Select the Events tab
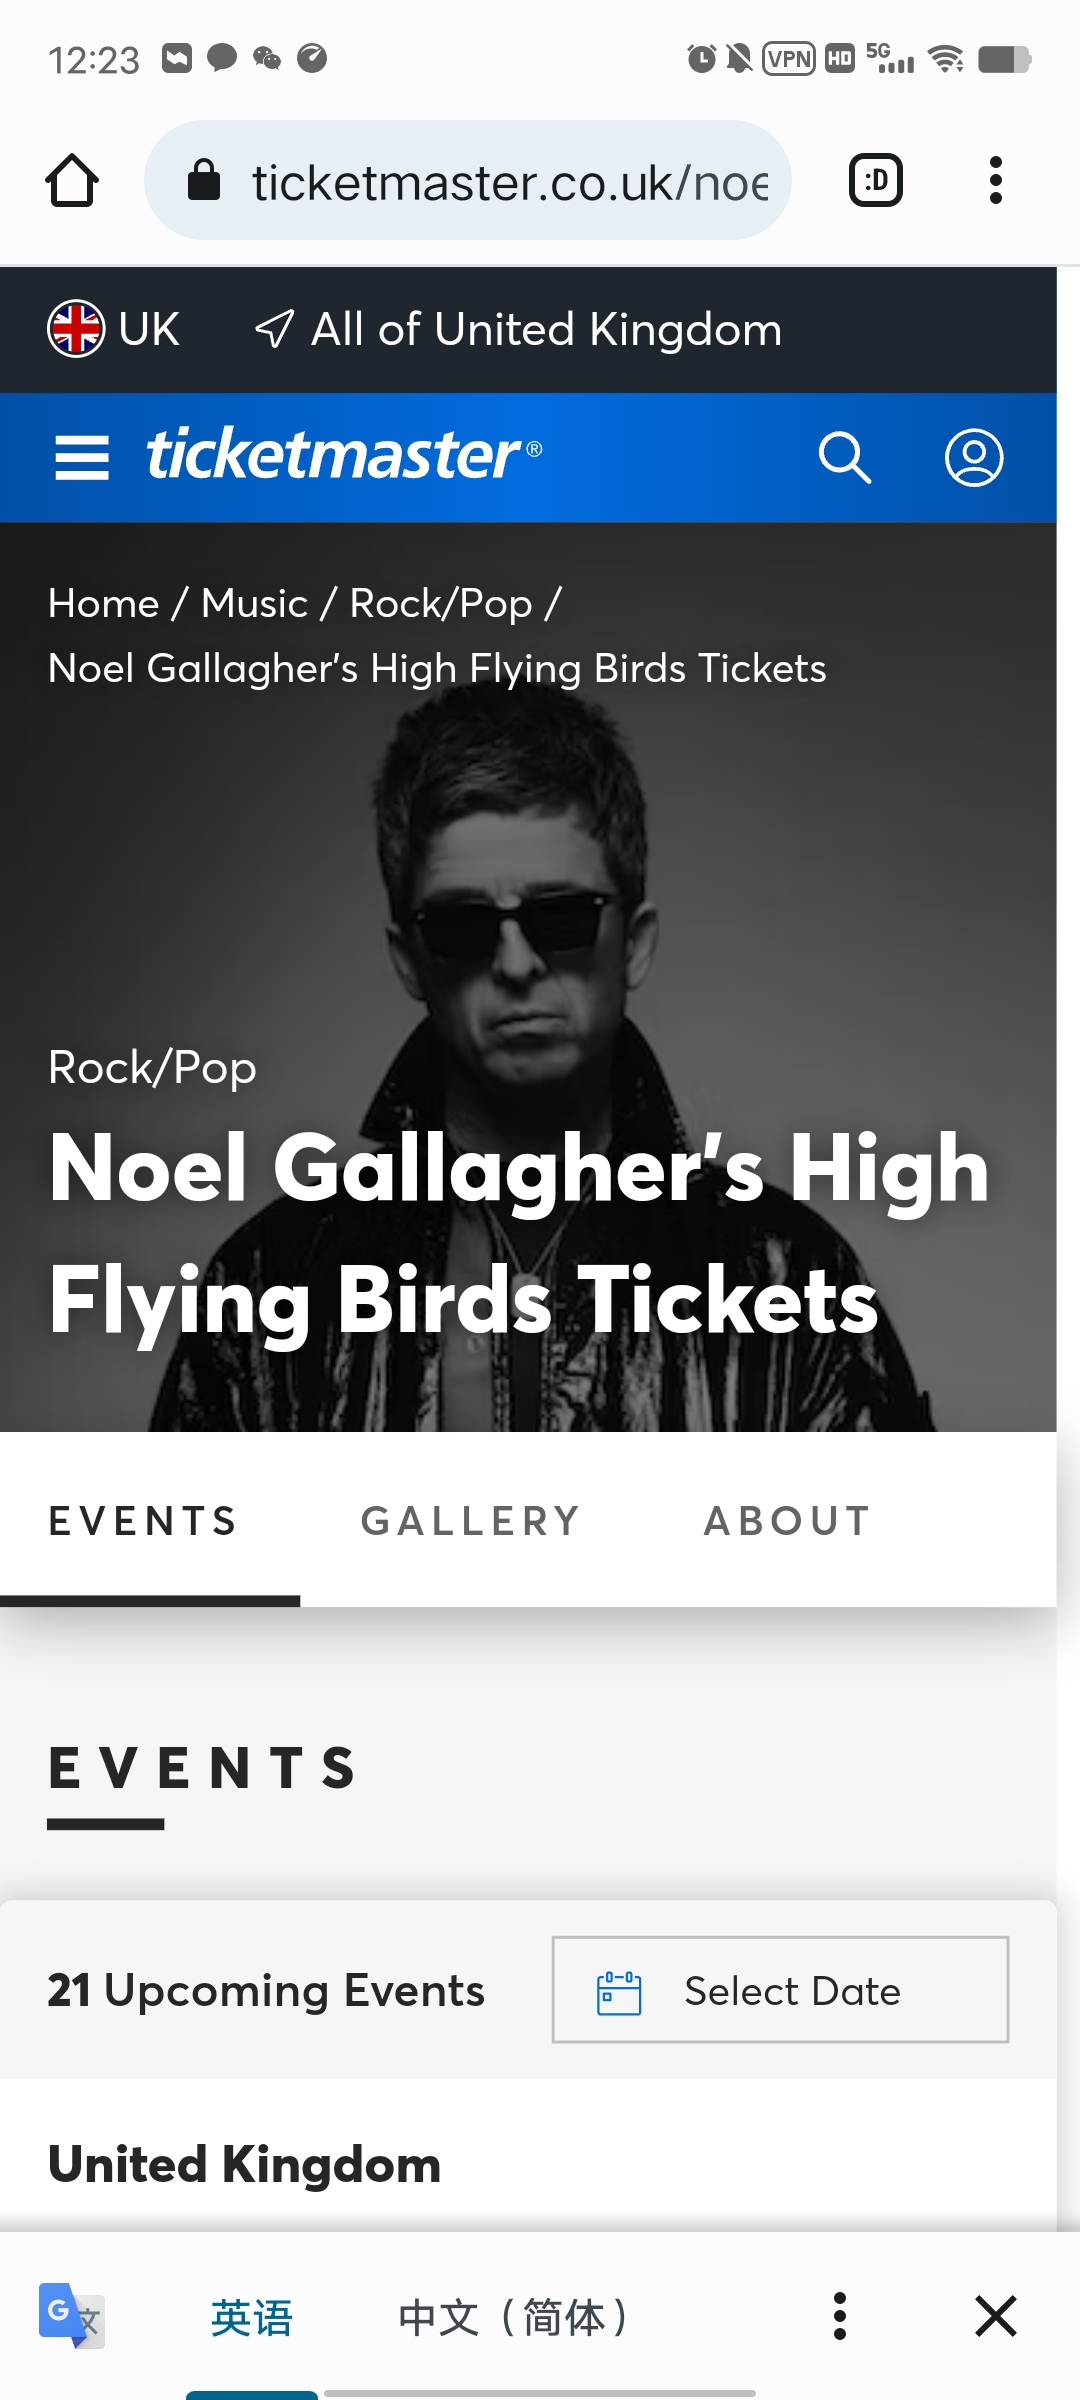 coord(144,1521)
